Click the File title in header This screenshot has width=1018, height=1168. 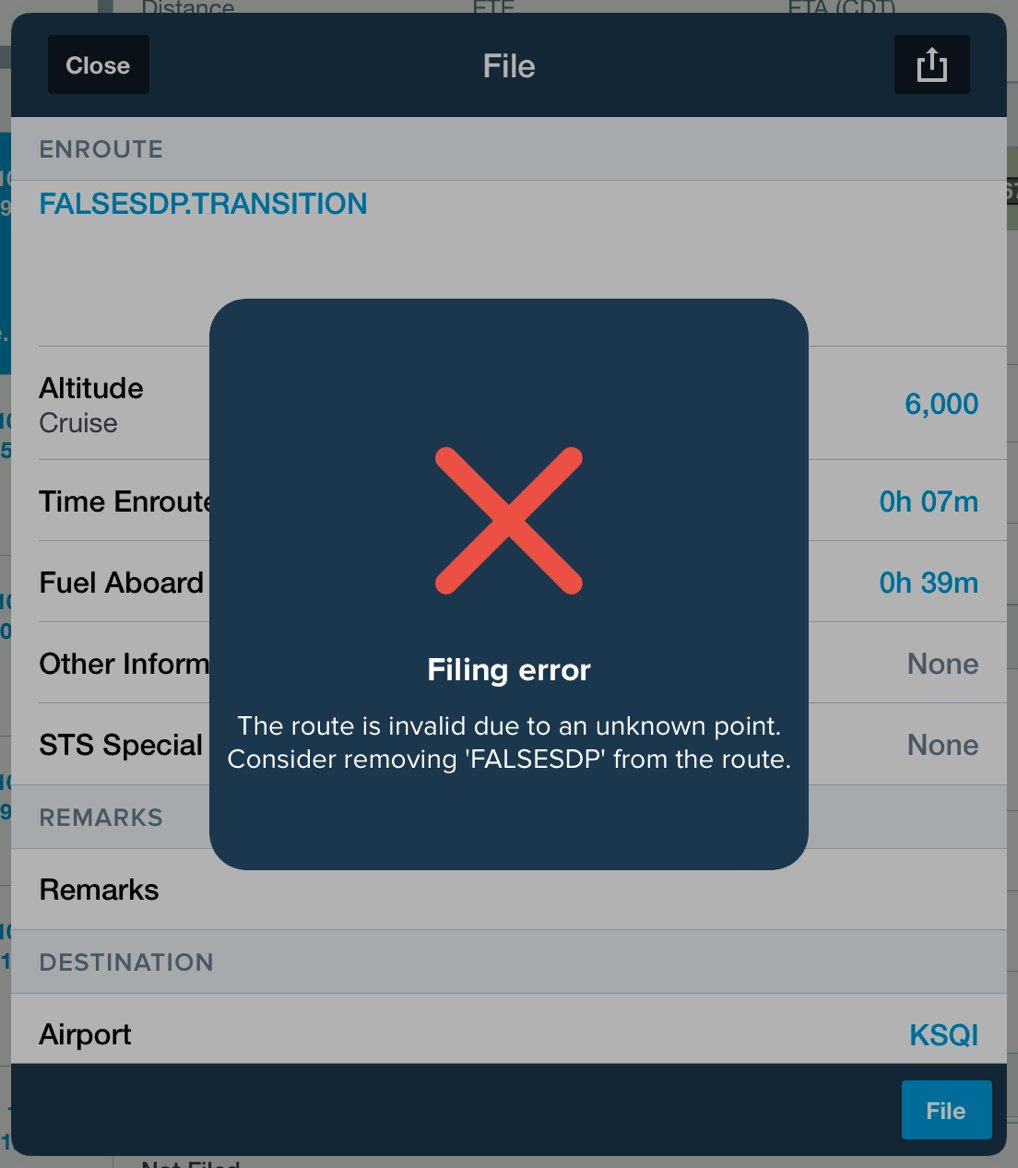pyautogui.click(x=509, y=66)
